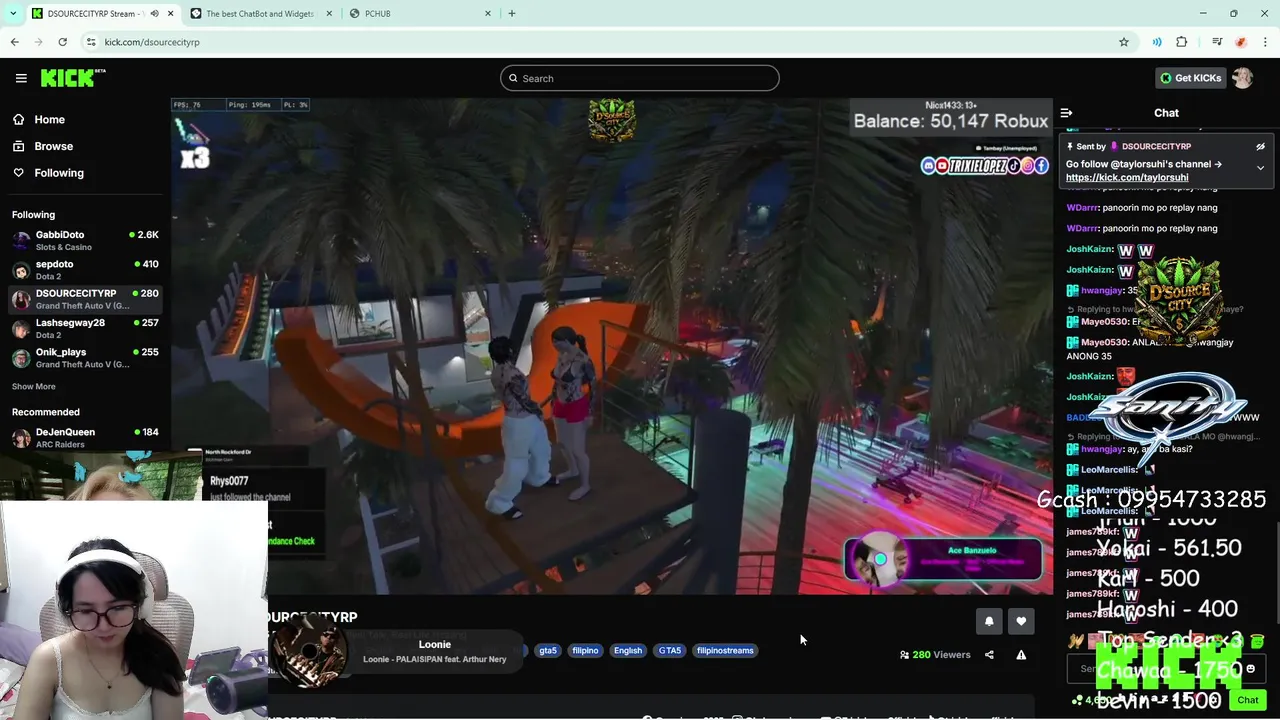Follow the channel with the heart button
Image resolution: width=1280 pixels, height=720 pixels.
pos(1021,622)
